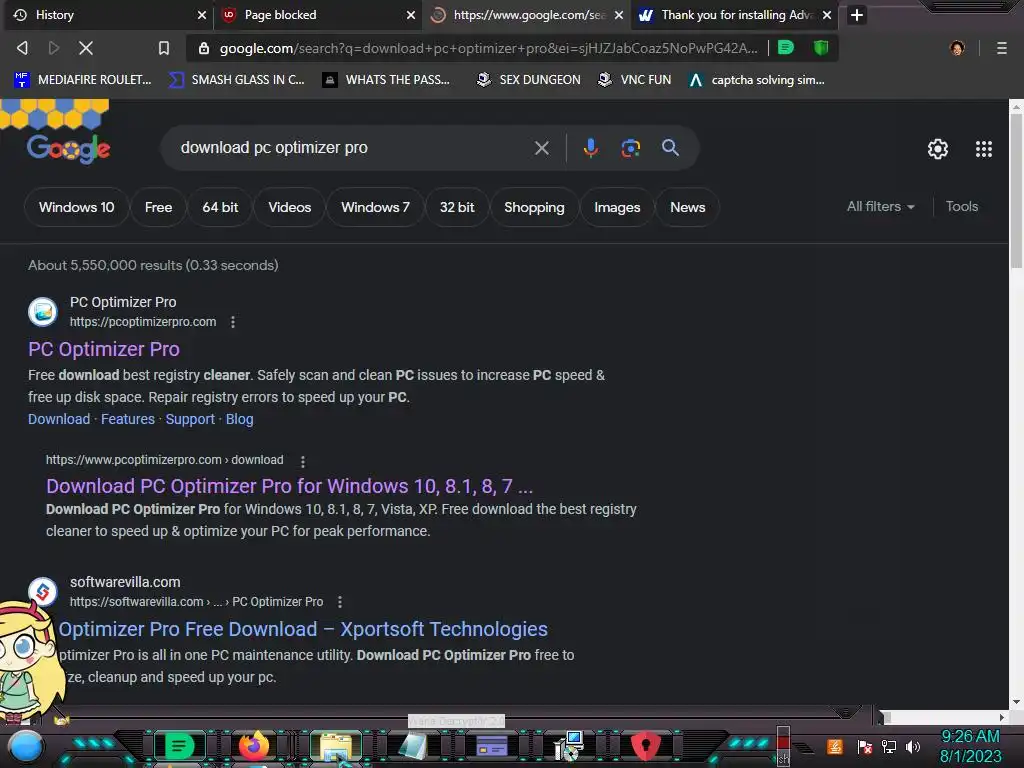
Task: Open the Blog sitelink
Action: (x=240, y=419)
